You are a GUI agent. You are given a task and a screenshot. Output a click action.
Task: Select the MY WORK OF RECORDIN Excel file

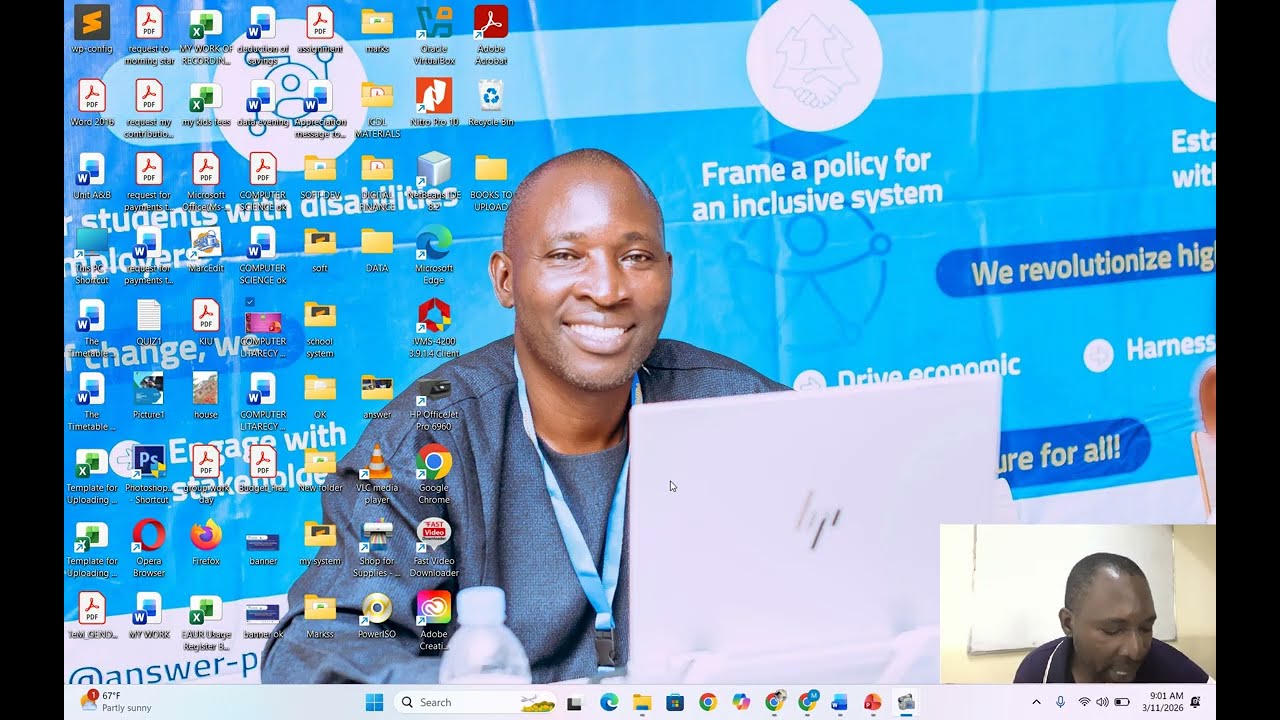click(206, 35)
